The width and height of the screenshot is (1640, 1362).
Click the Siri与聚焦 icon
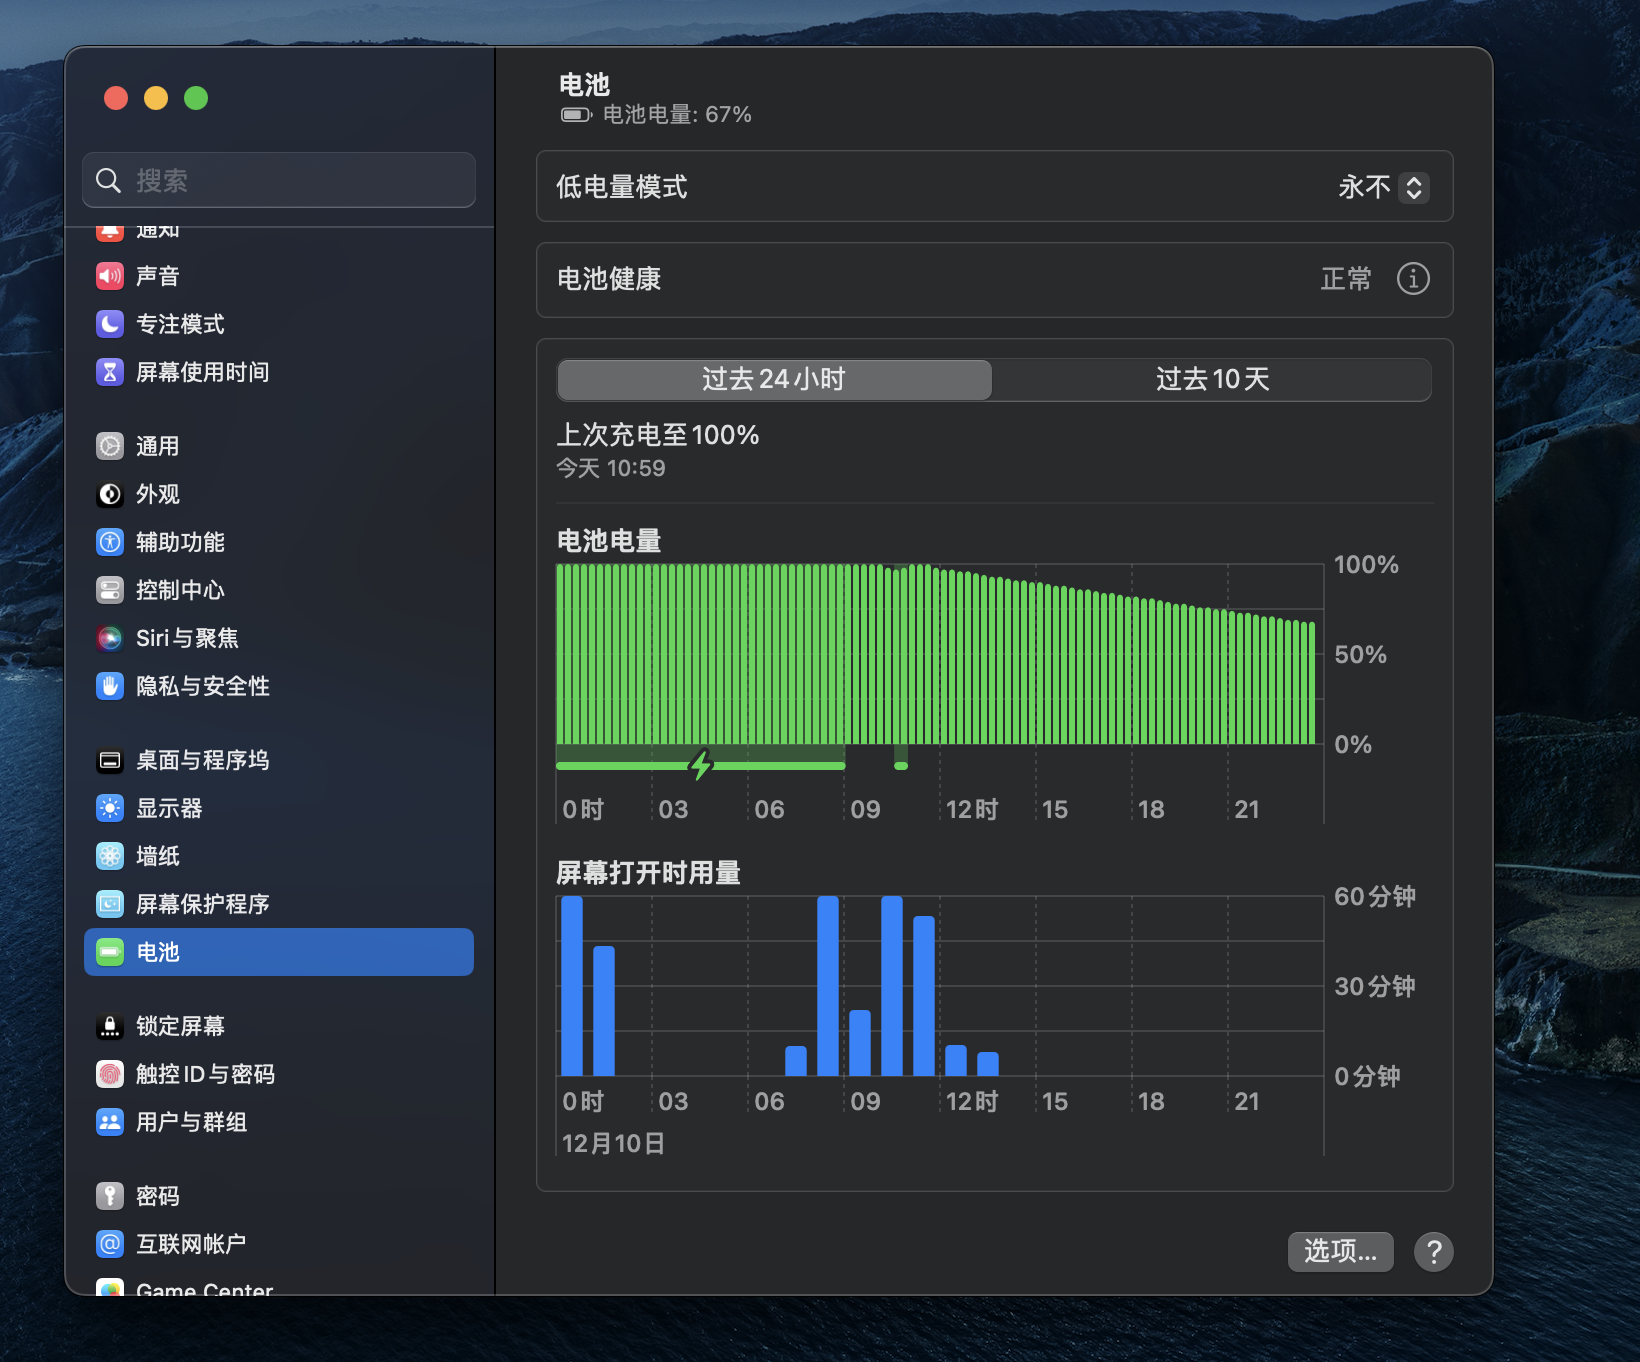[110, 638]
